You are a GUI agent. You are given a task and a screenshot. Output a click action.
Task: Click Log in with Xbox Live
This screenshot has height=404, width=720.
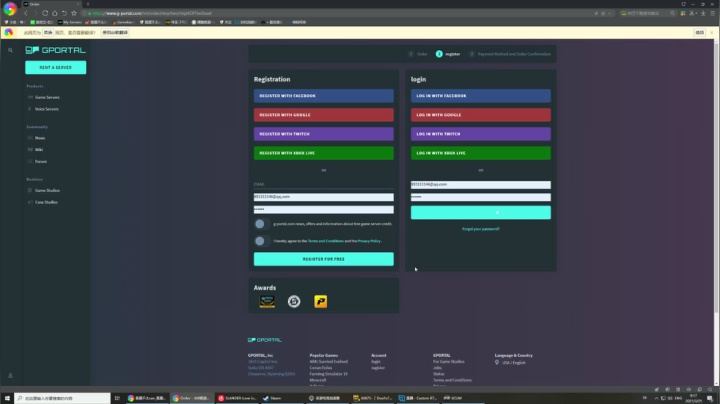(481, 153)
